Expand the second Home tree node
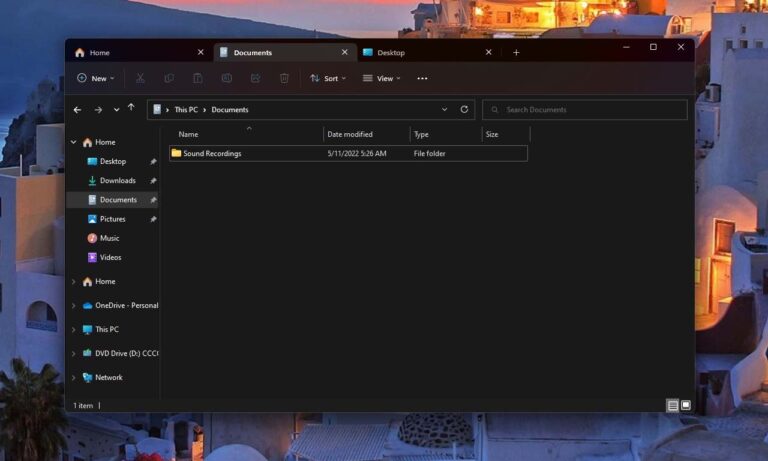Screen dimensions: 768x461 (x=73, y=282)
